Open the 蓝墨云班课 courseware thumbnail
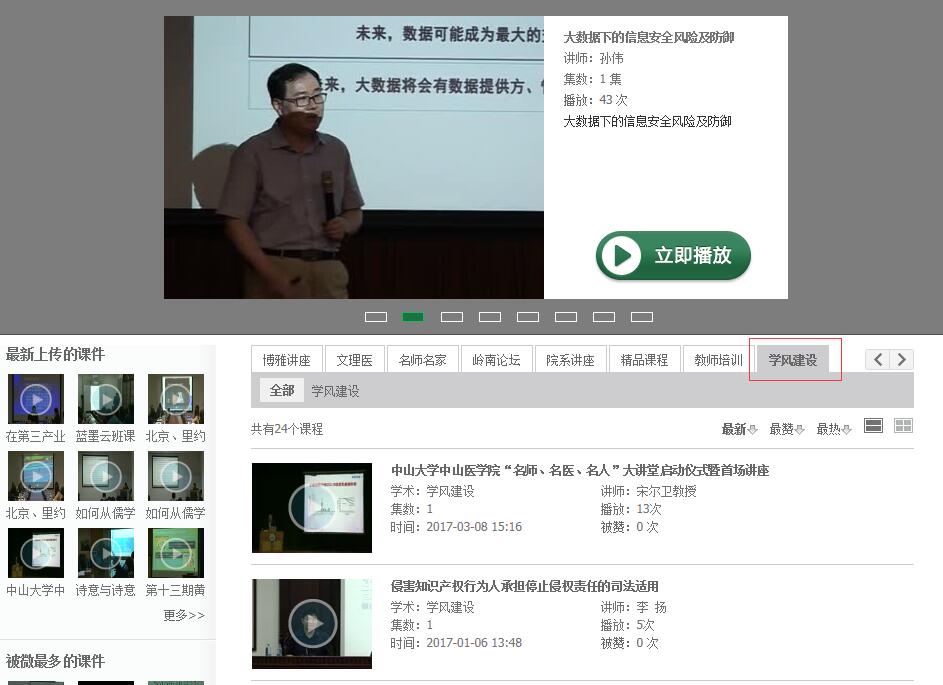 tap(106, 399)
